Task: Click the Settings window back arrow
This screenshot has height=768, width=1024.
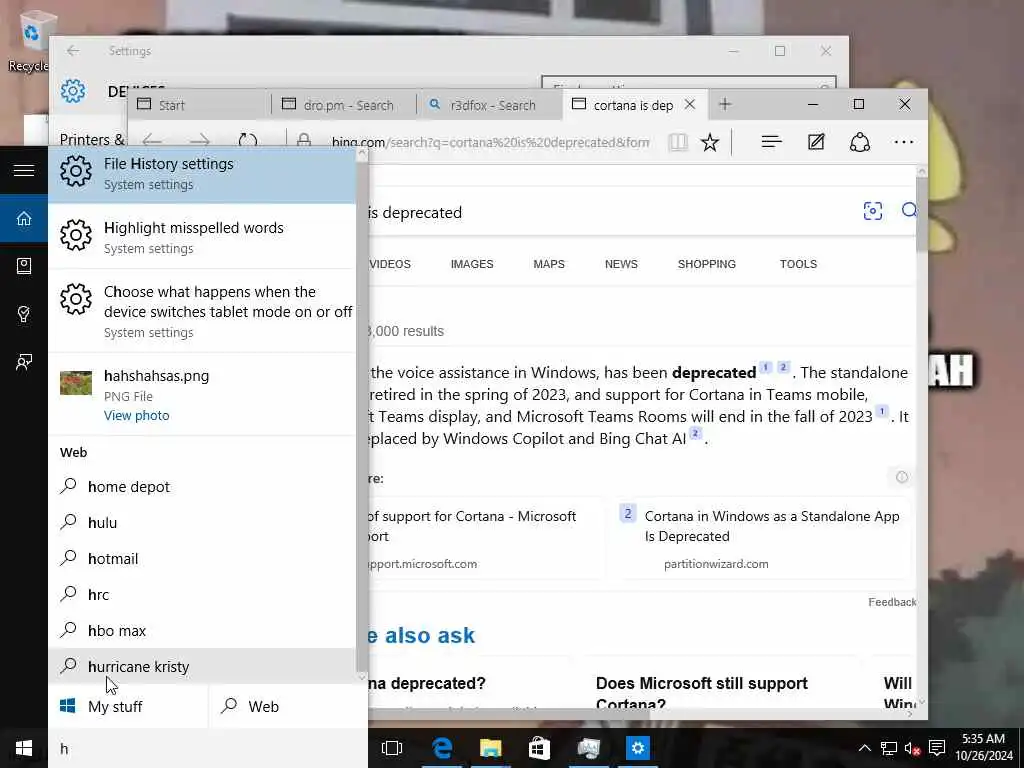Action: (x=72, y=51)
